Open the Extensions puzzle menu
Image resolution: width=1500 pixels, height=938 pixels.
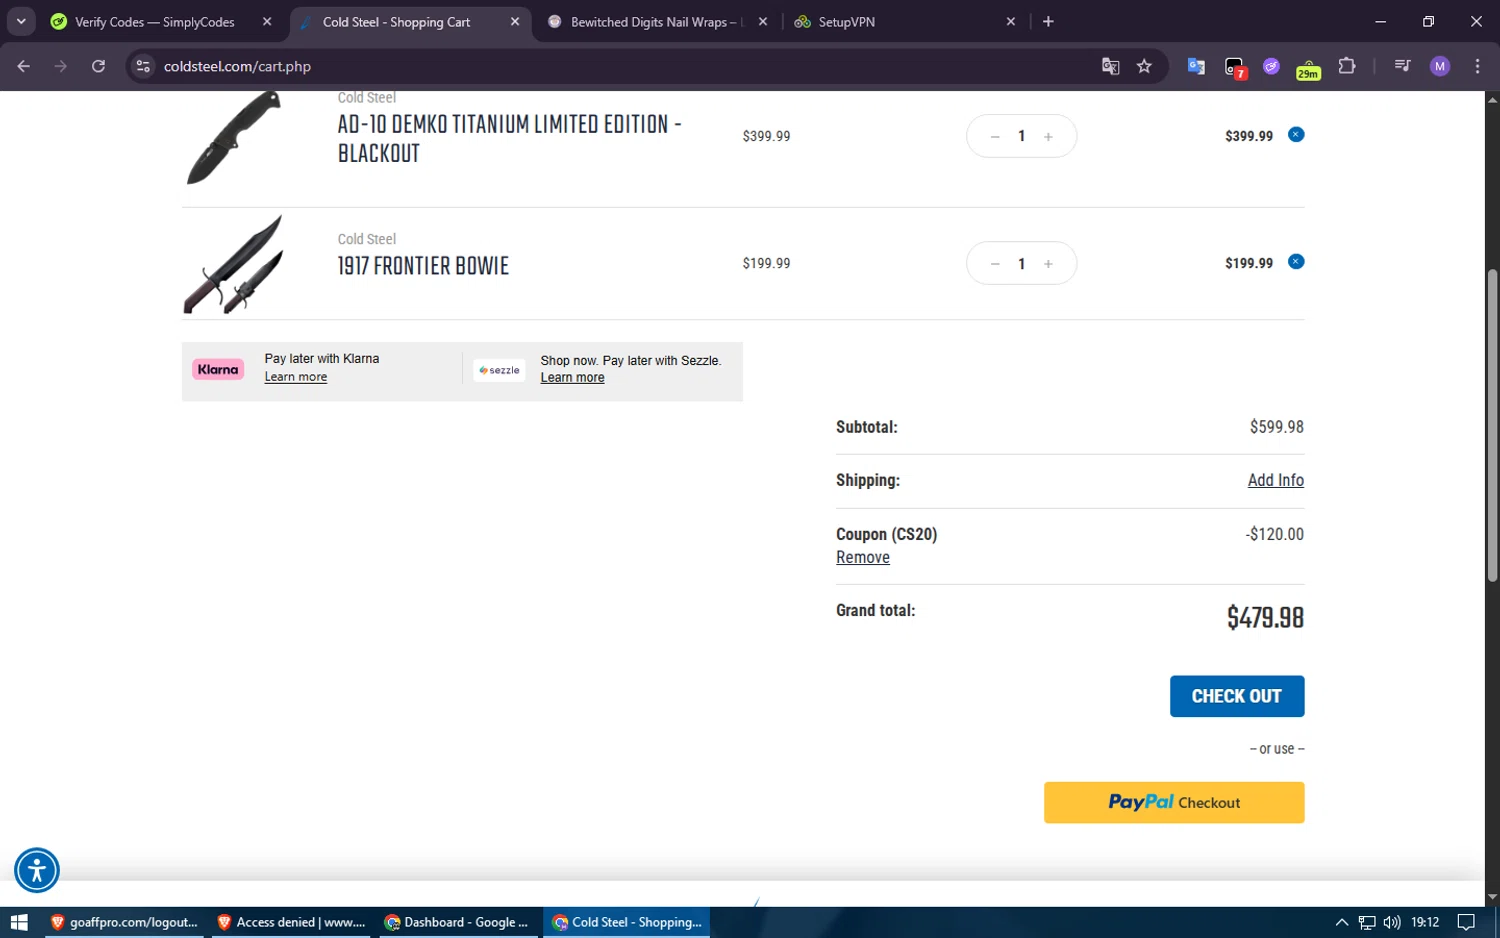tap(1347, 66)
